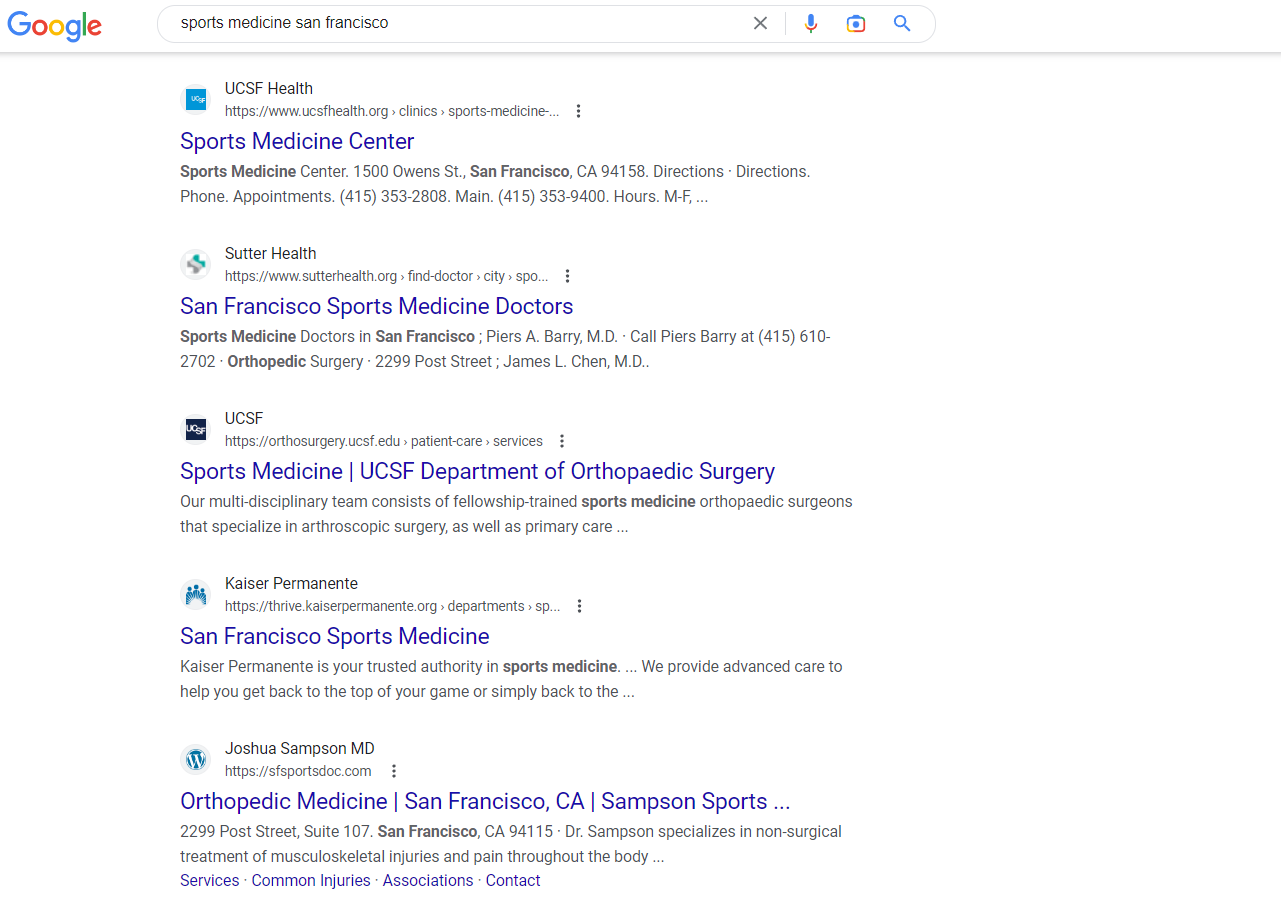Screen dimensions: 1281x921
Task: Click the sutterhealth.org URL breadcrumb
Action: 387,276
